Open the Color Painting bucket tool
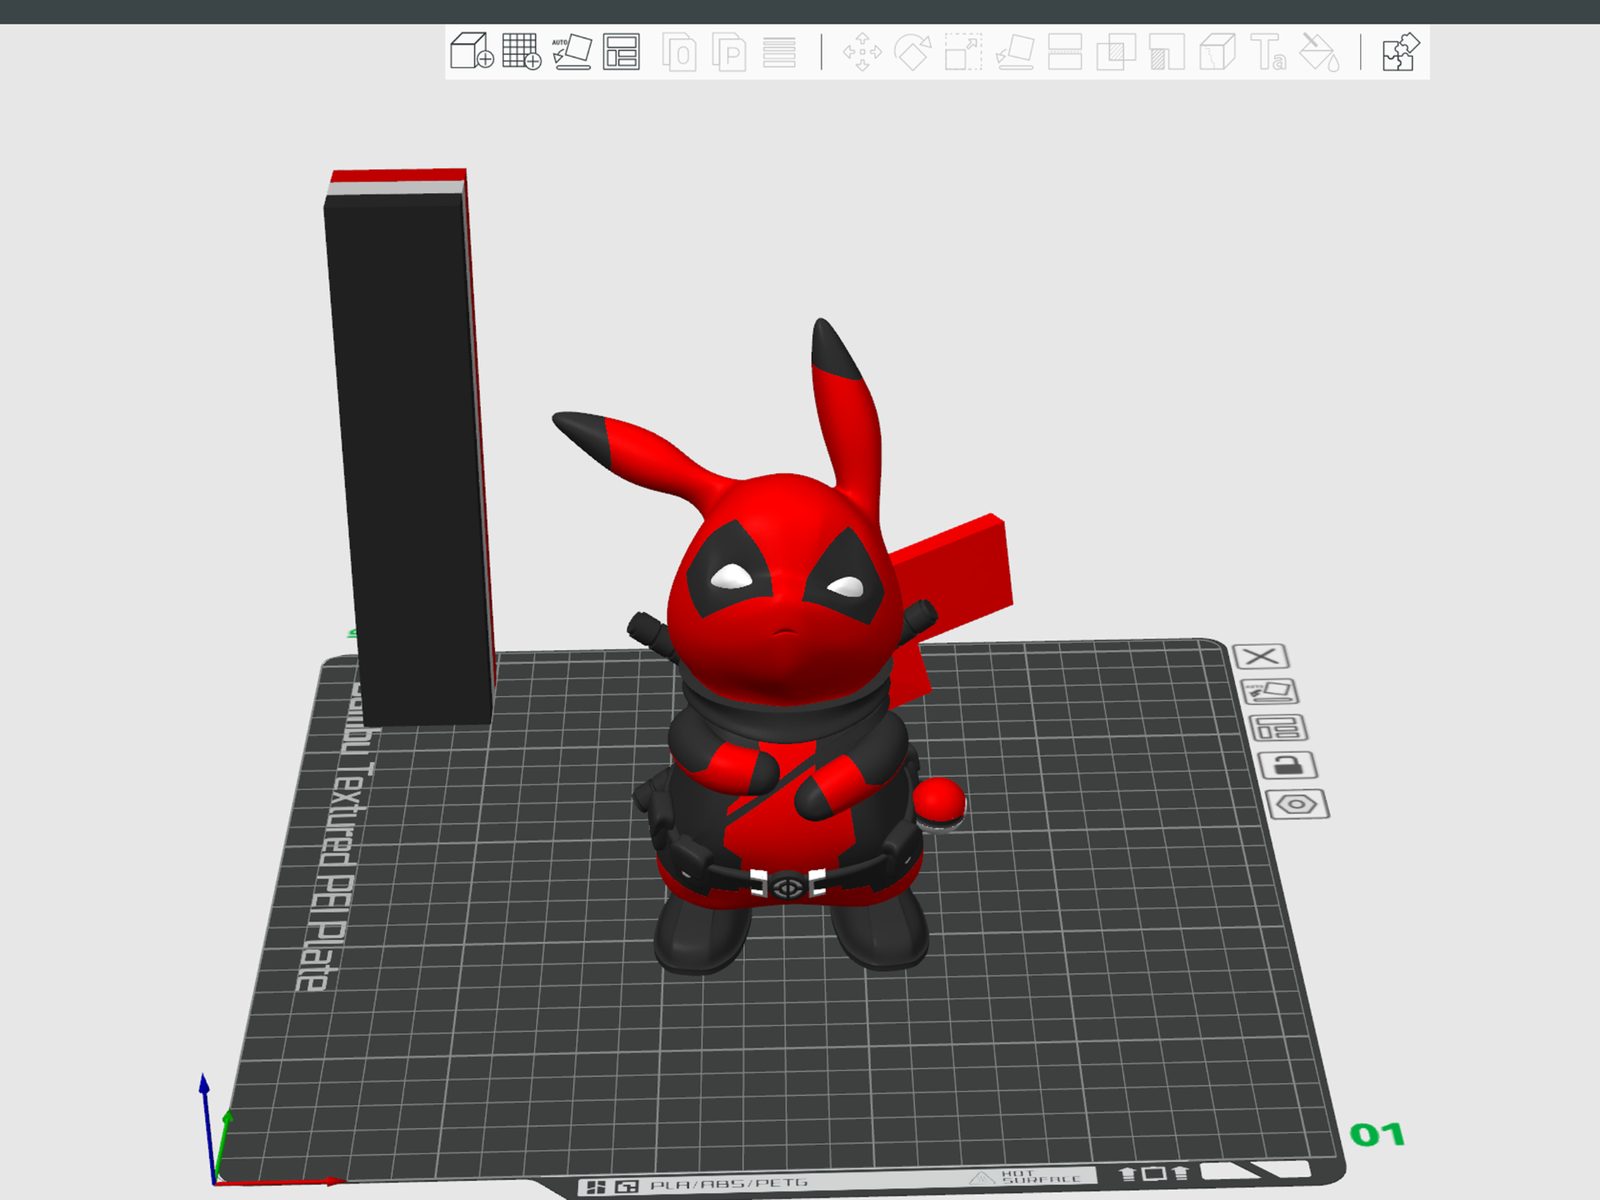1600x1200 pixels. pos(1319,51)
